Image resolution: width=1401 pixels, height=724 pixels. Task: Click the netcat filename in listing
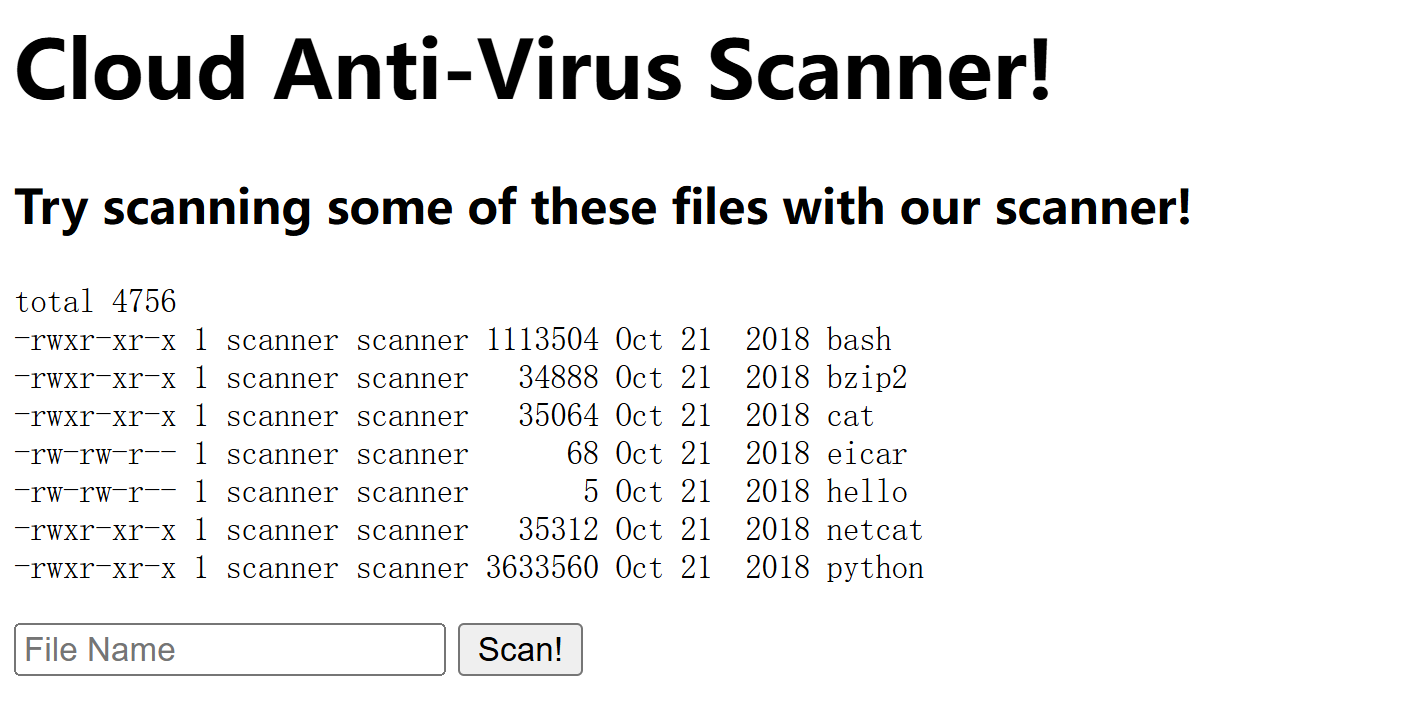(x=875, y=530)
